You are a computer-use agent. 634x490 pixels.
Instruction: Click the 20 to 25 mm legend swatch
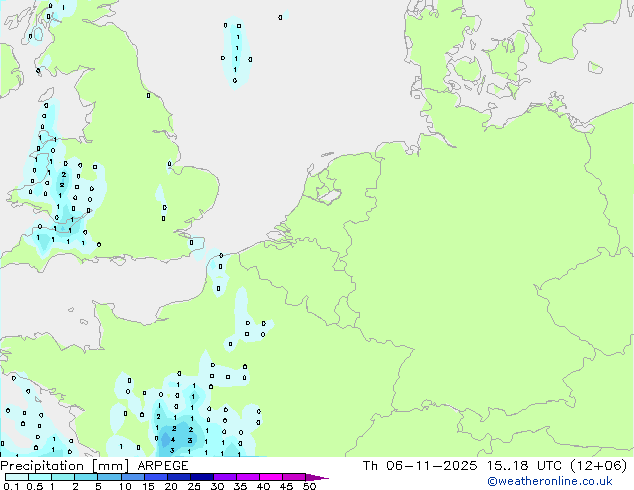click(x=178, y=477)
